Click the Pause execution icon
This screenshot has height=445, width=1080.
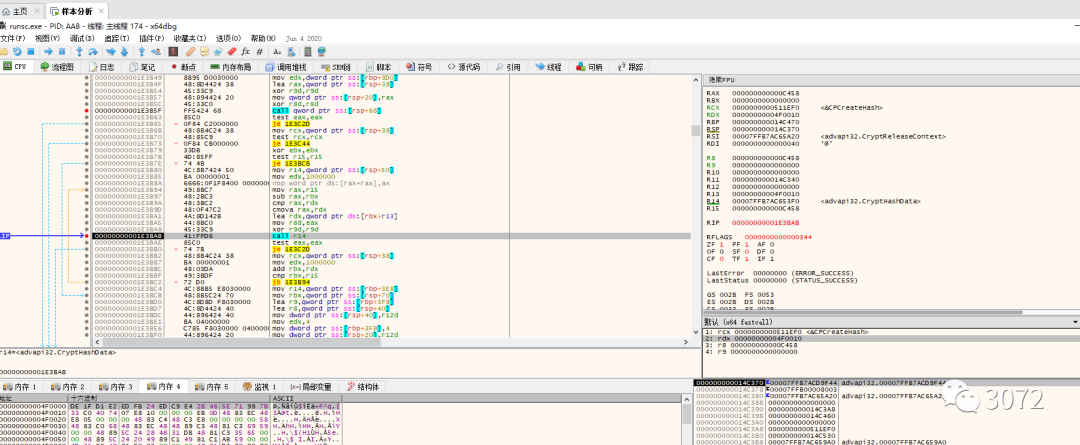(62, 52)
